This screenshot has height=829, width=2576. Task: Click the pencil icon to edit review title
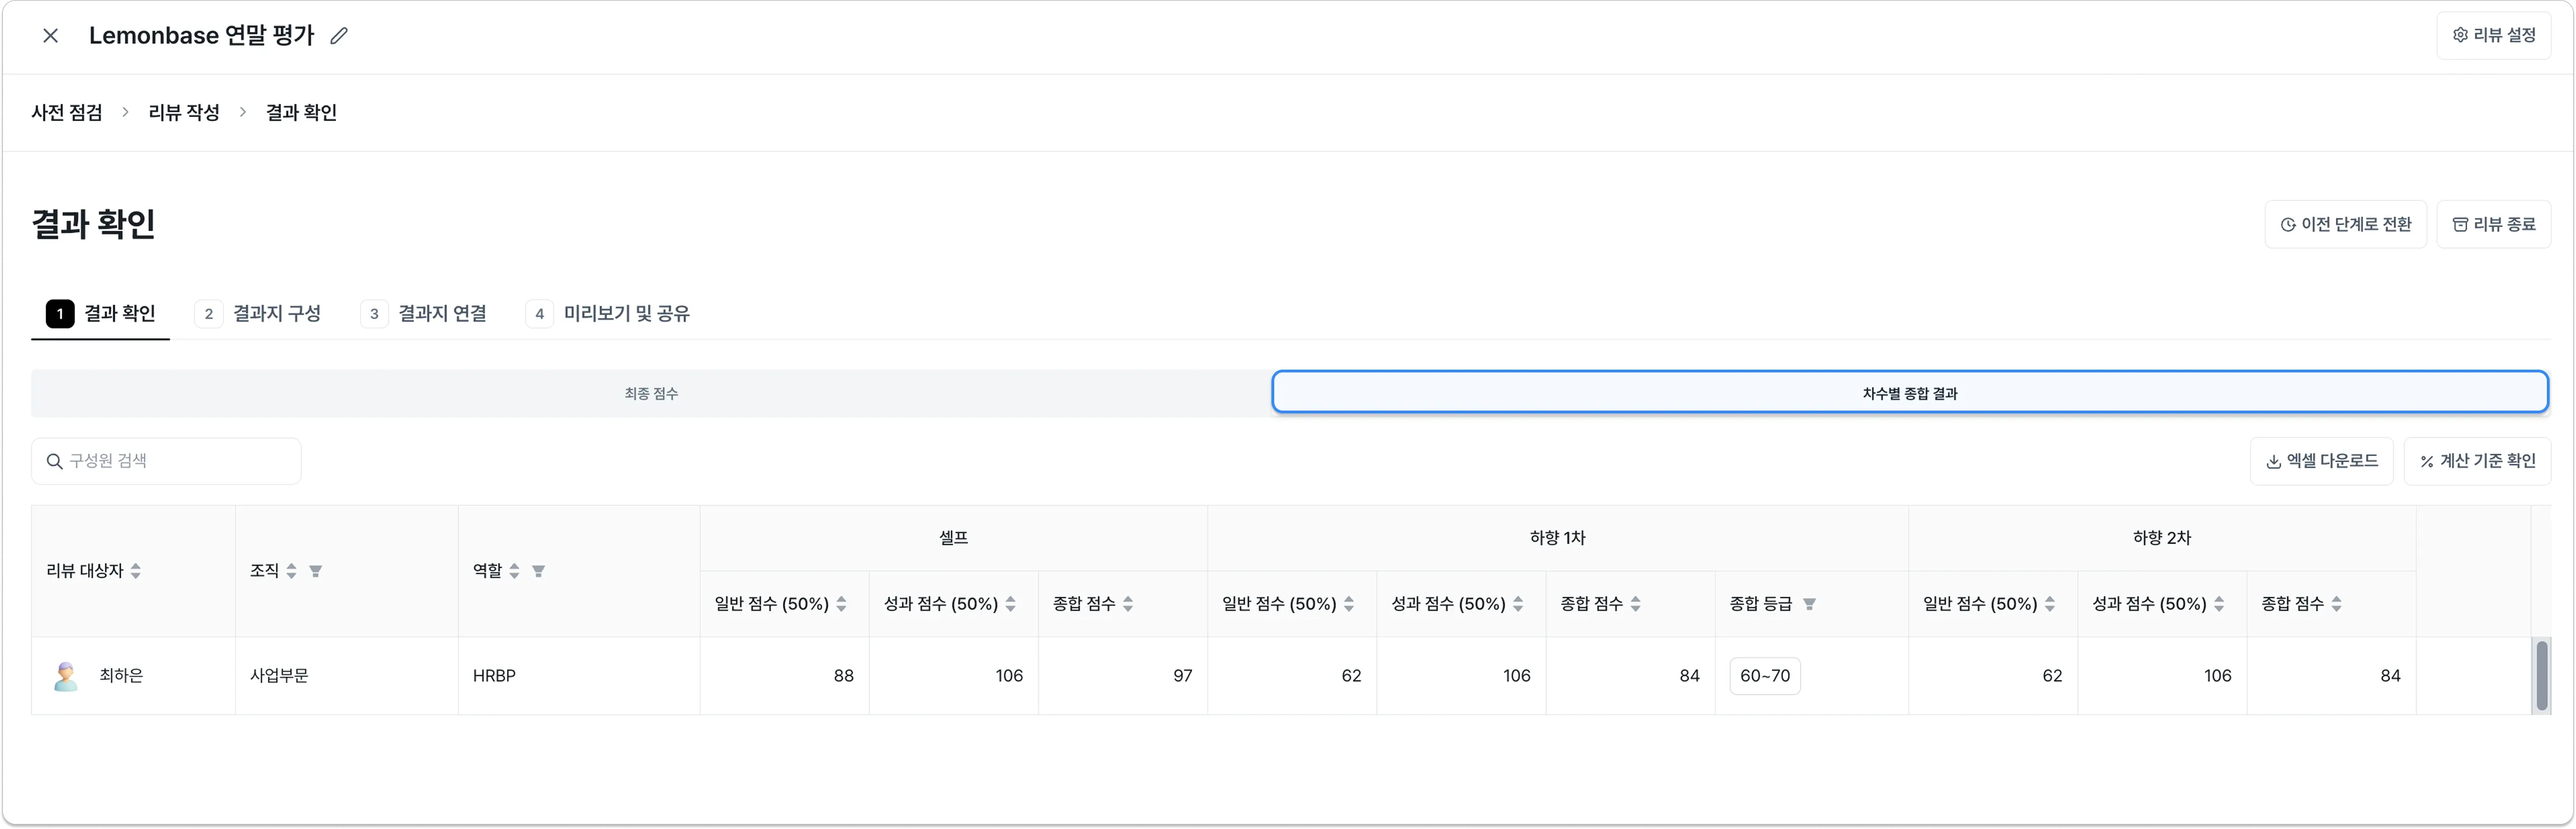pos(339,36)
